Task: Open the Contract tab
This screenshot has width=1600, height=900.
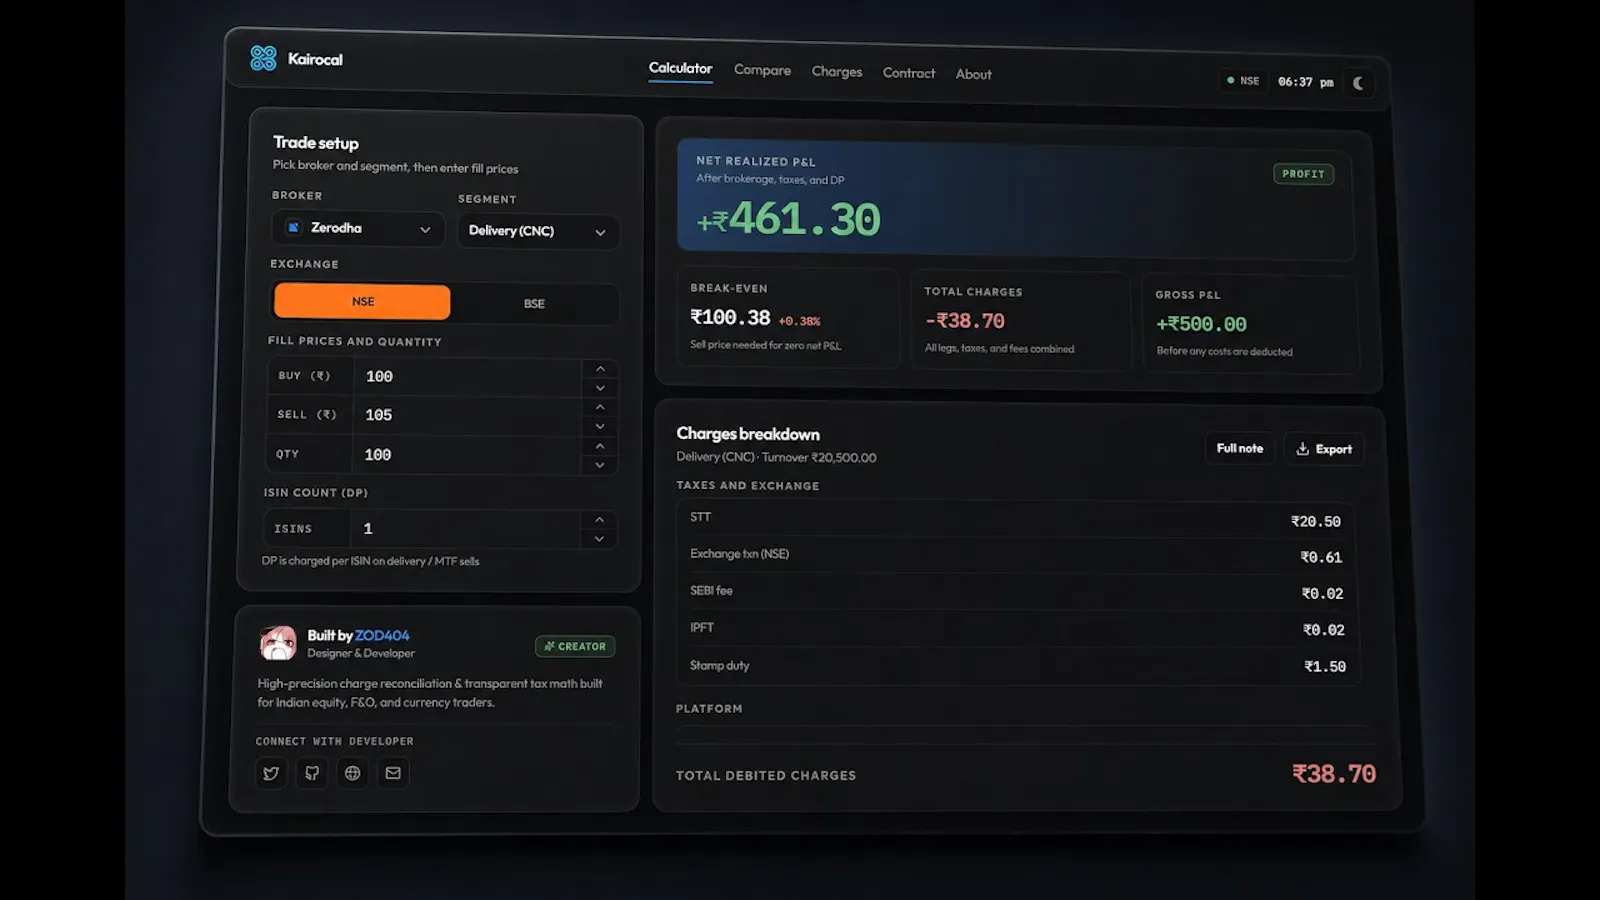Action: pyautogui.click(x=909, y=73)
